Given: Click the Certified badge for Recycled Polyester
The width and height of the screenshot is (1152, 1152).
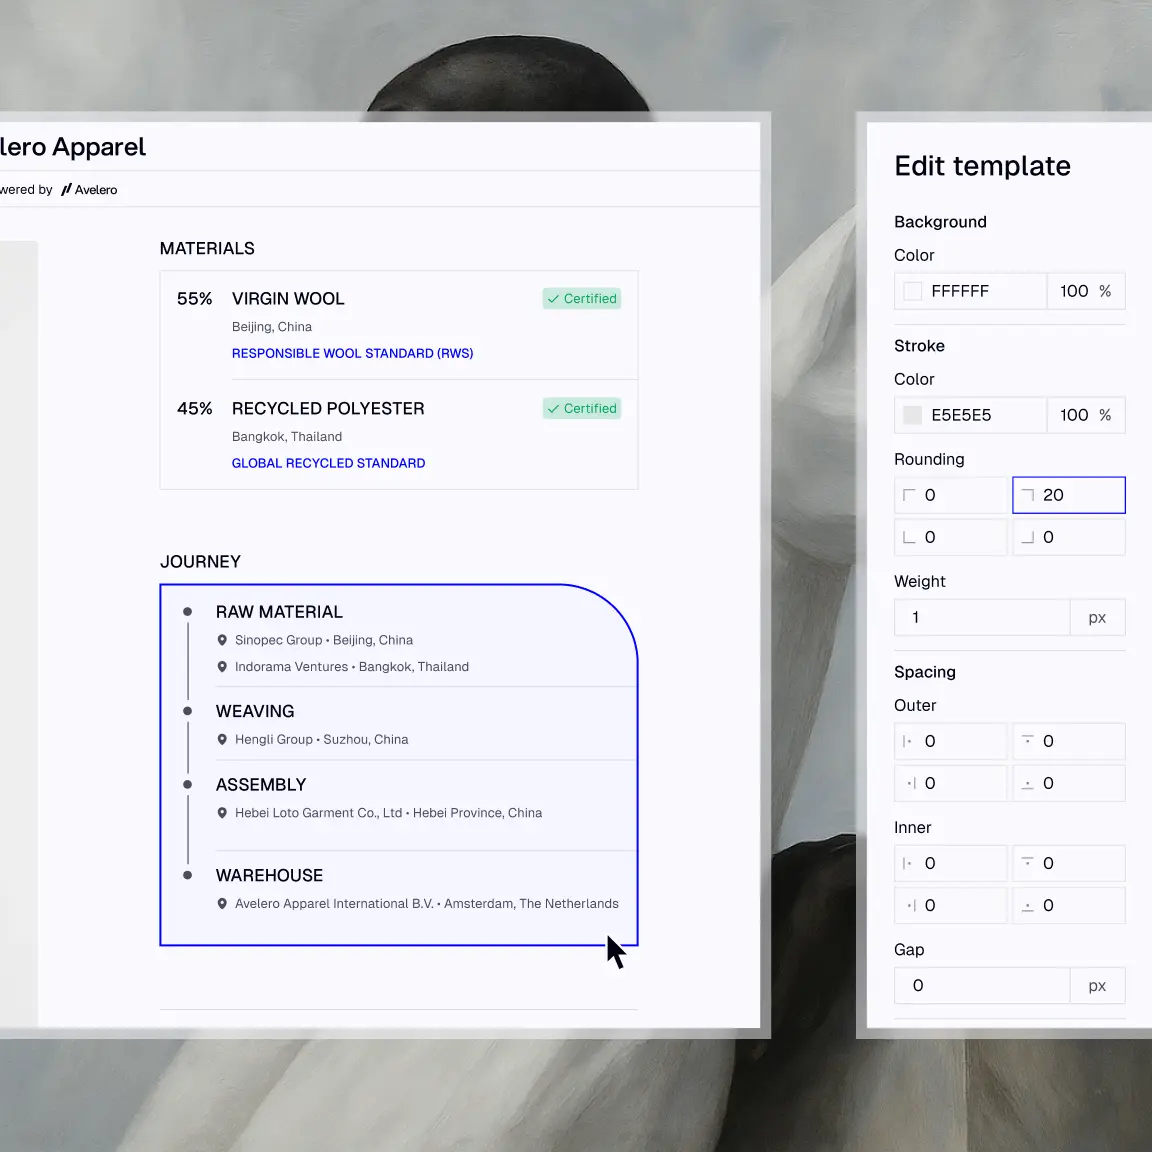Looking at the screenshot, I should (x=582, y=409).
